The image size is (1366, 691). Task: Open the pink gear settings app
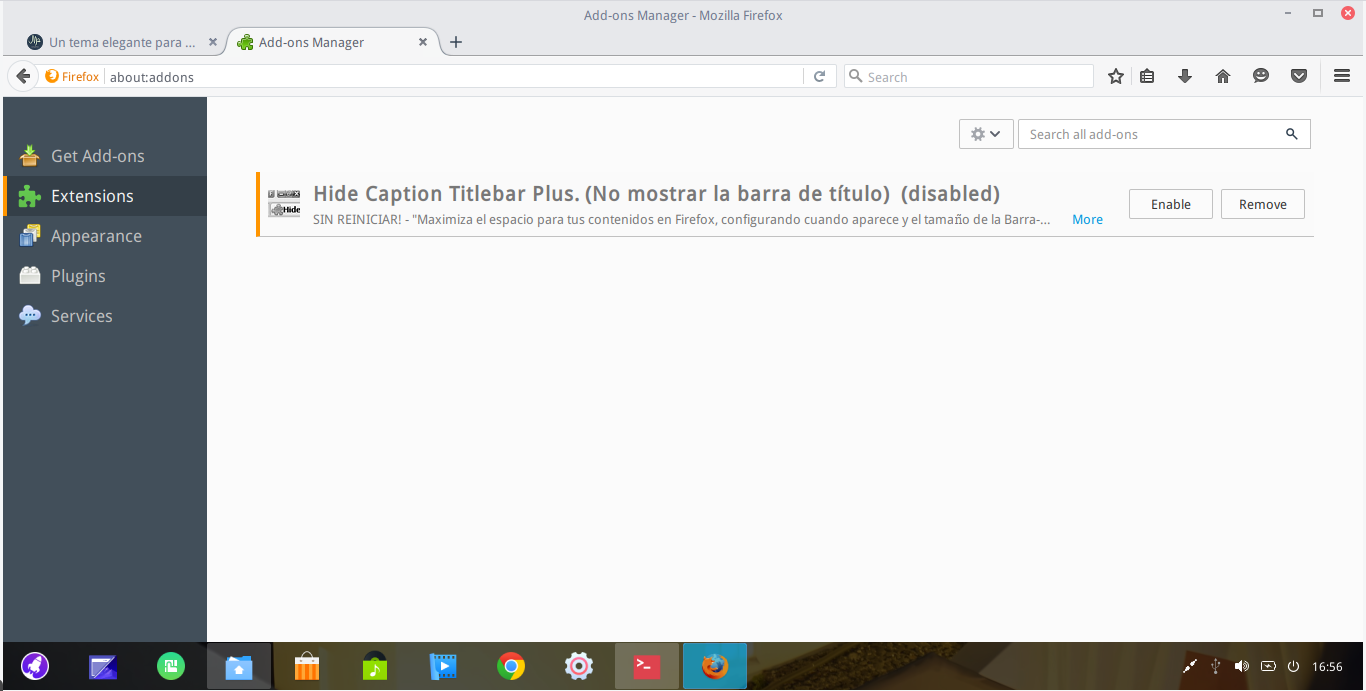point(579,666)
